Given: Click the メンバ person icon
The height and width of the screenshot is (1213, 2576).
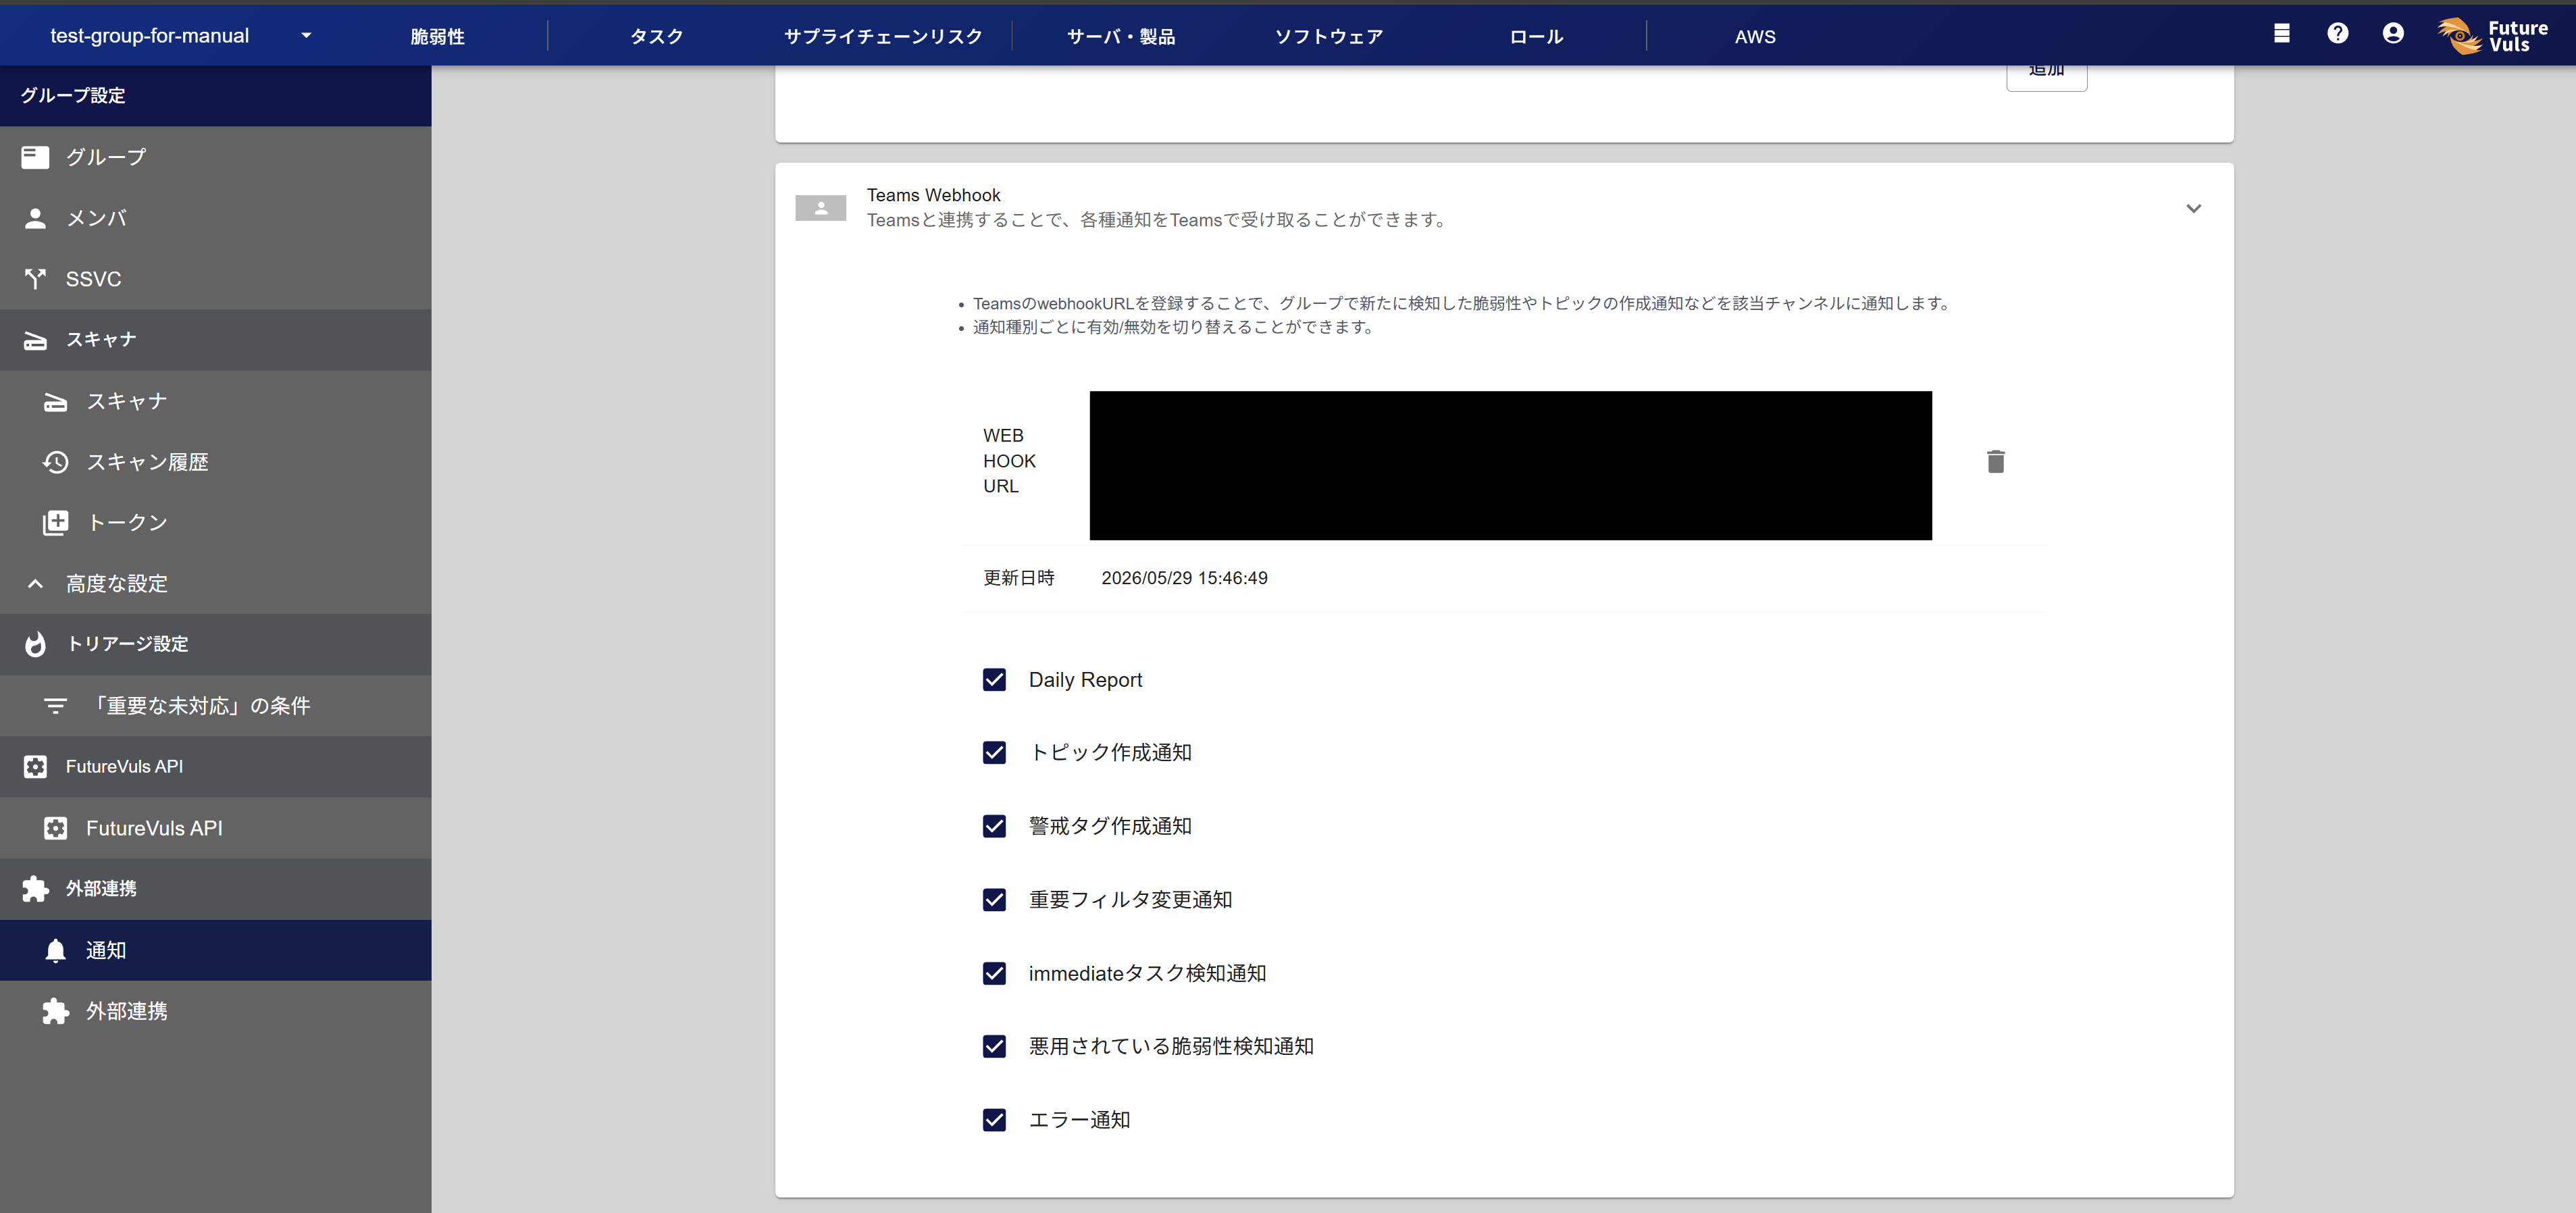Looking at the screenshot, I should pyautogui.click(x=35, y=218).
